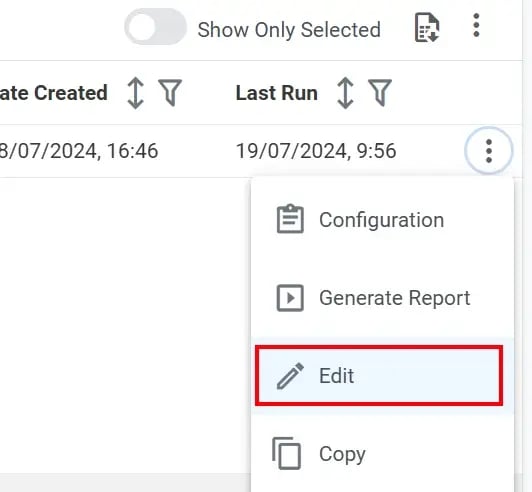The height and width of the screenshot is (492, 532).
Task: Select Configuration from the context menu
Action: click(382, 220)
